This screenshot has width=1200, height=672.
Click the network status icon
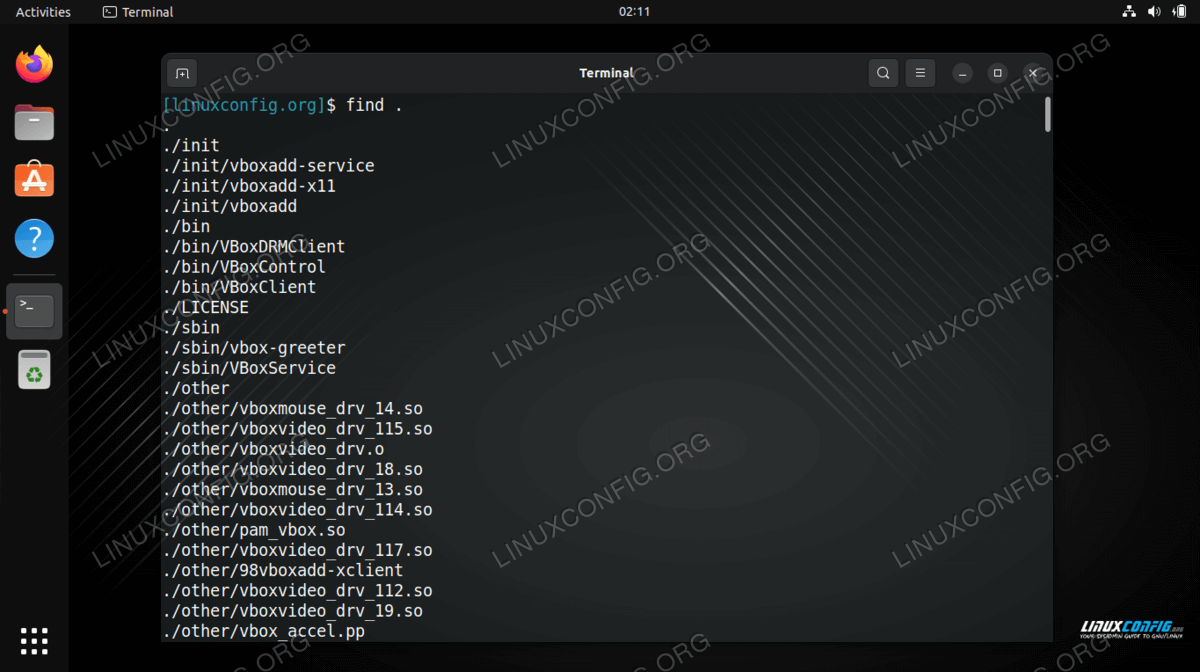pos(1129,12)
